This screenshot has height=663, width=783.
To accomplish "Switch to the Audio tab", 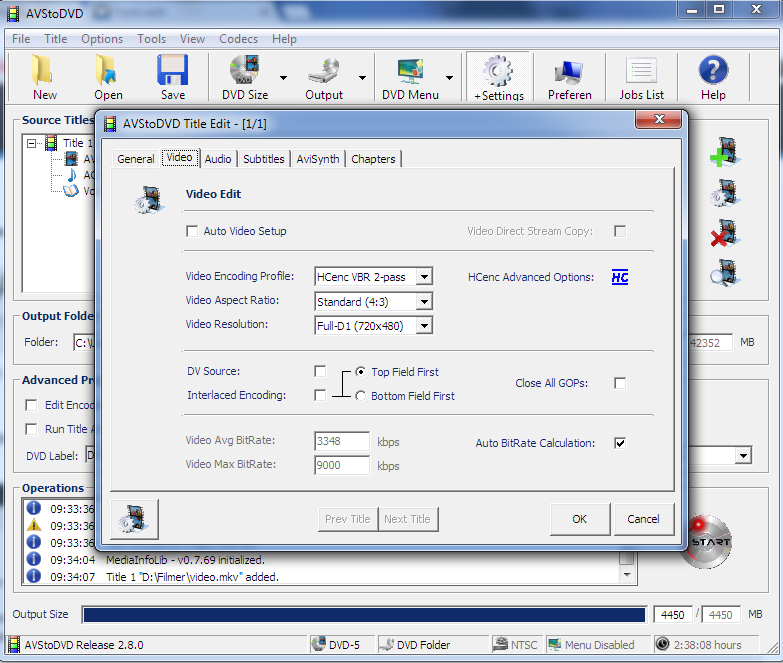I will click(x=218, y=159).
